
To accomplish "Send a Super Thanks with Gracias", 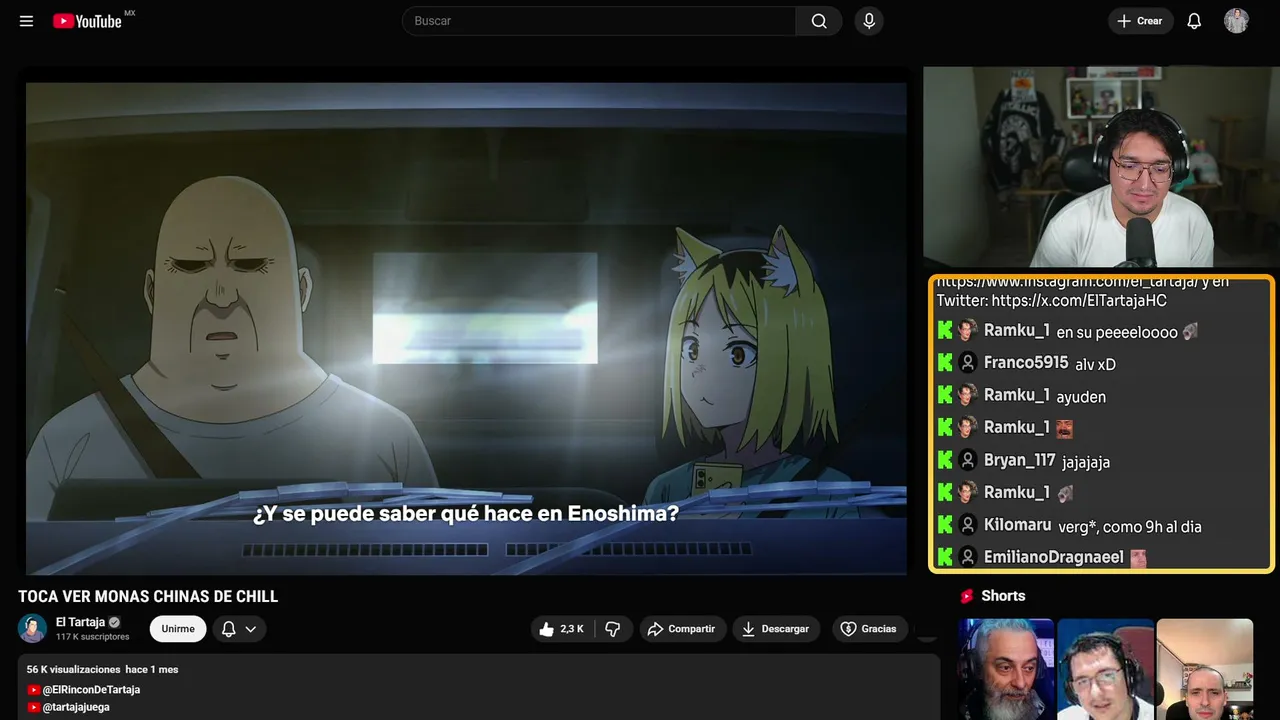I will click(868, 629).
